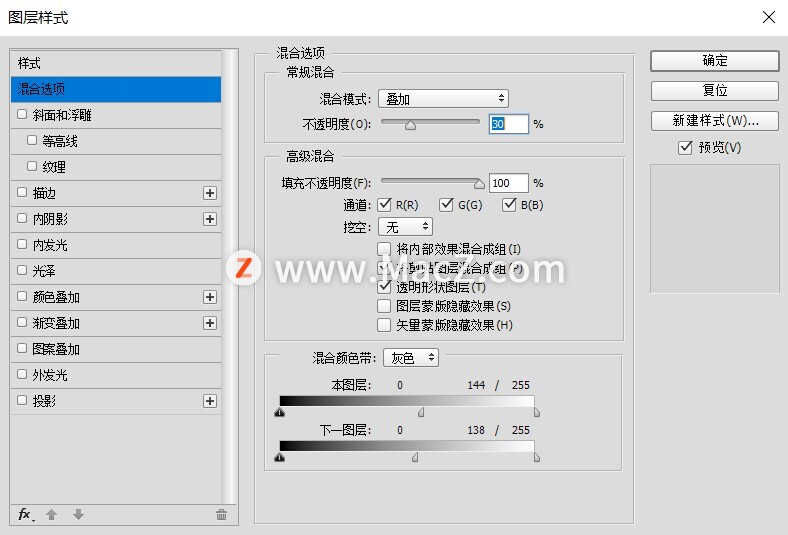Viewport: 788px width, 535px height.
Task: Click the 确定 button
Action: [x=715, y=61]
